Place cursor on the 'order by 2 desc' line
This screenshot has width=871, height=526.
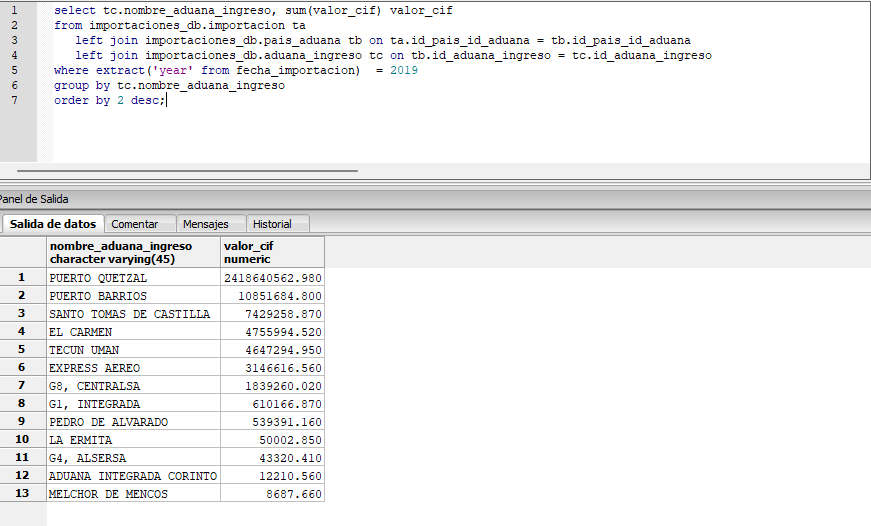(109, 101)
